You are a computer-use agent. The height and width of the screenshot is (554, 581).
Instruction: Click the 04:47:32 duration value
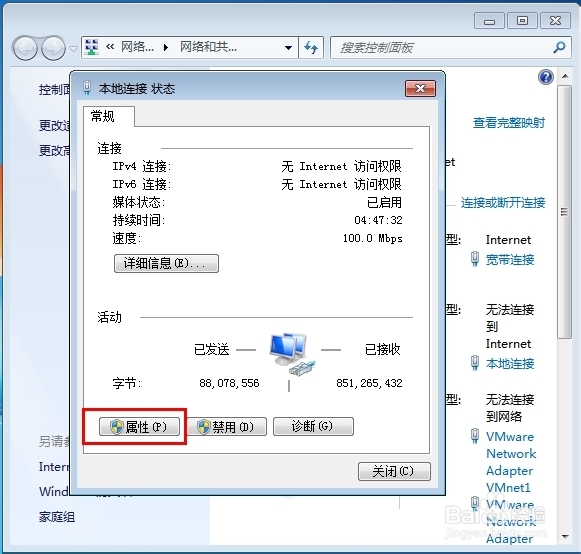pyautogui.click(x=378, y=220)
